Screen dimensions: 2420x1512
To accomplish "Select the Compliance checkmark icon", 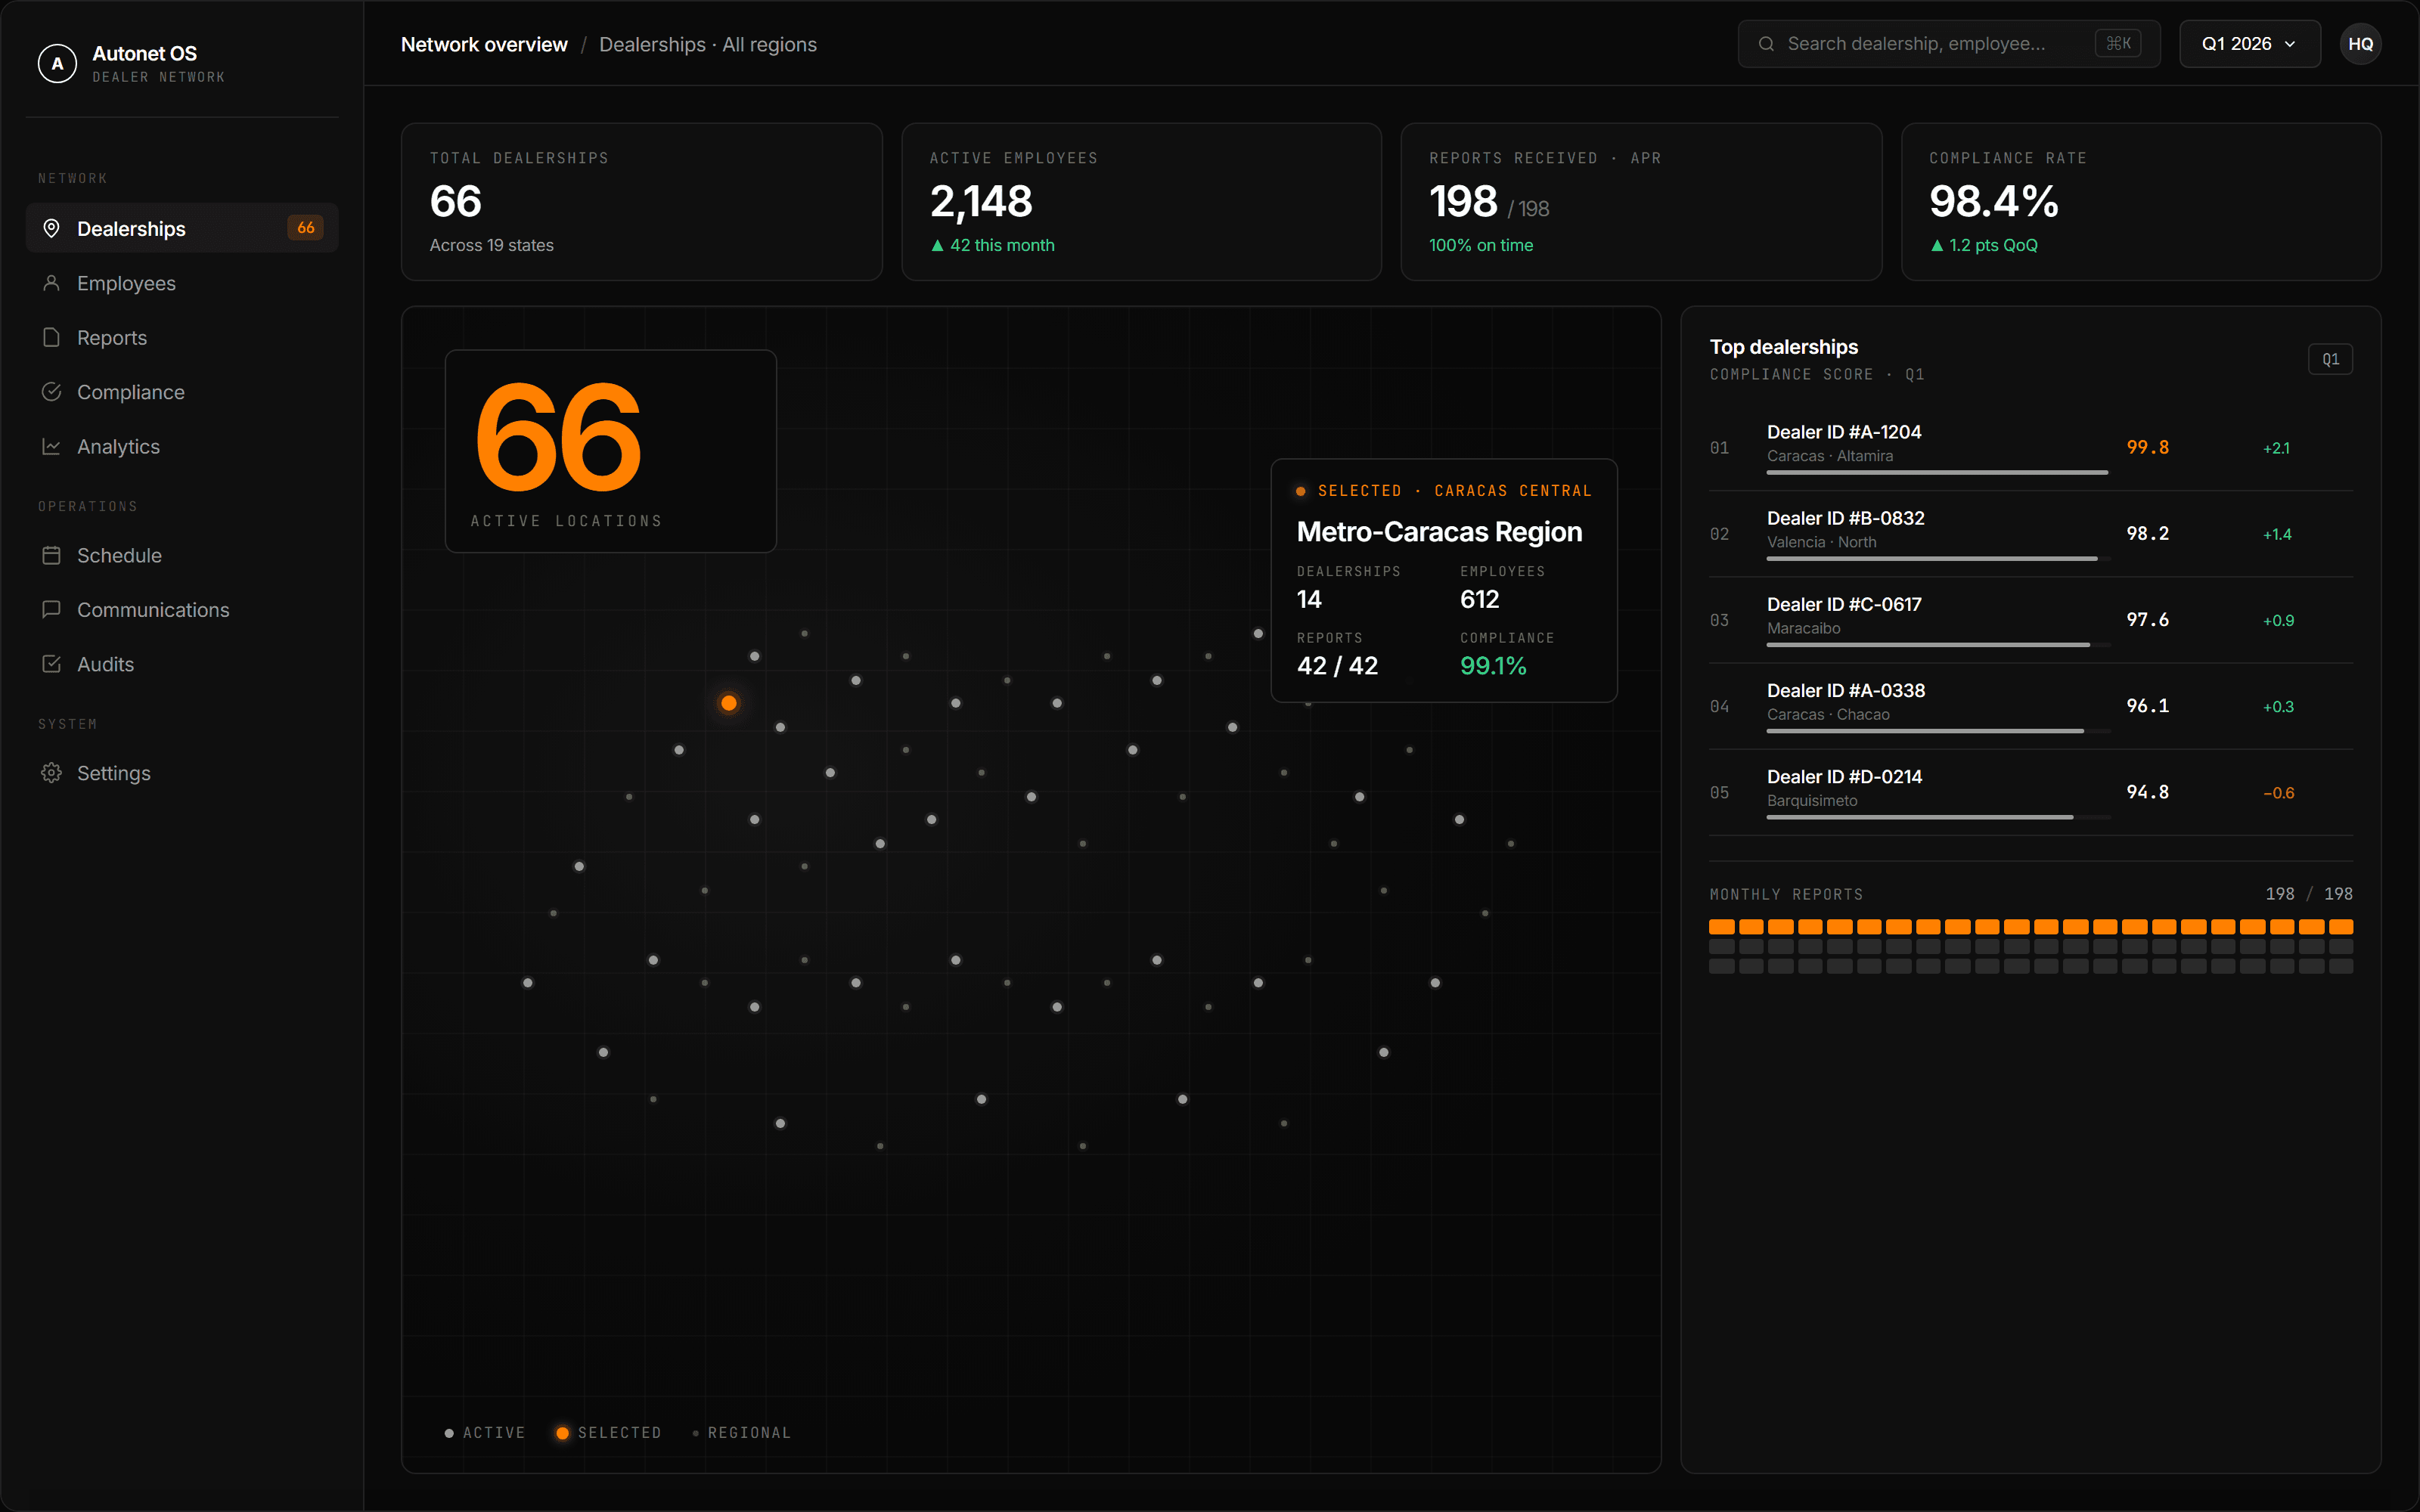I will pos(52,392).
